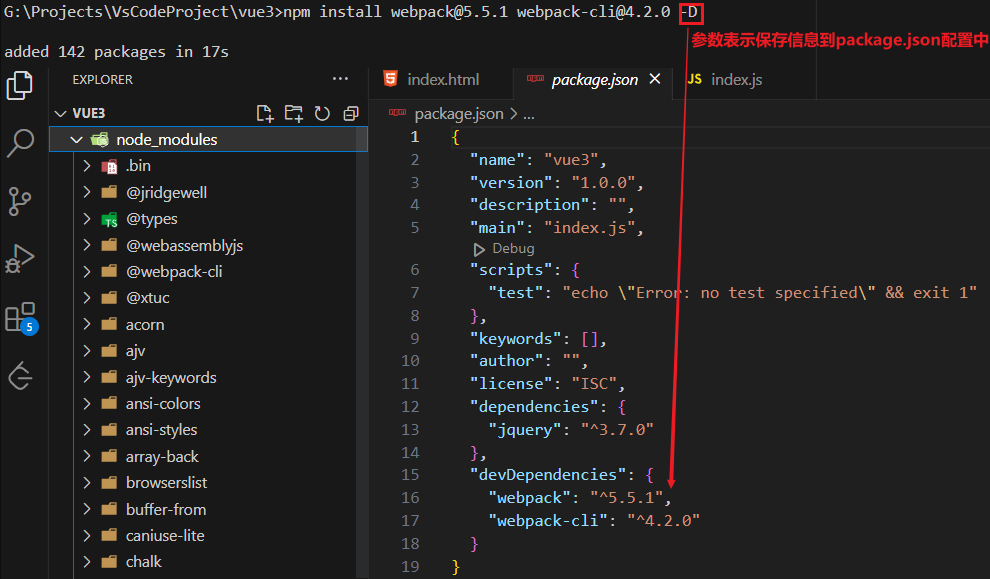990x579 pixels.
Task: Expand the @jridgewell folder chevron
Action: coord(87,193)
